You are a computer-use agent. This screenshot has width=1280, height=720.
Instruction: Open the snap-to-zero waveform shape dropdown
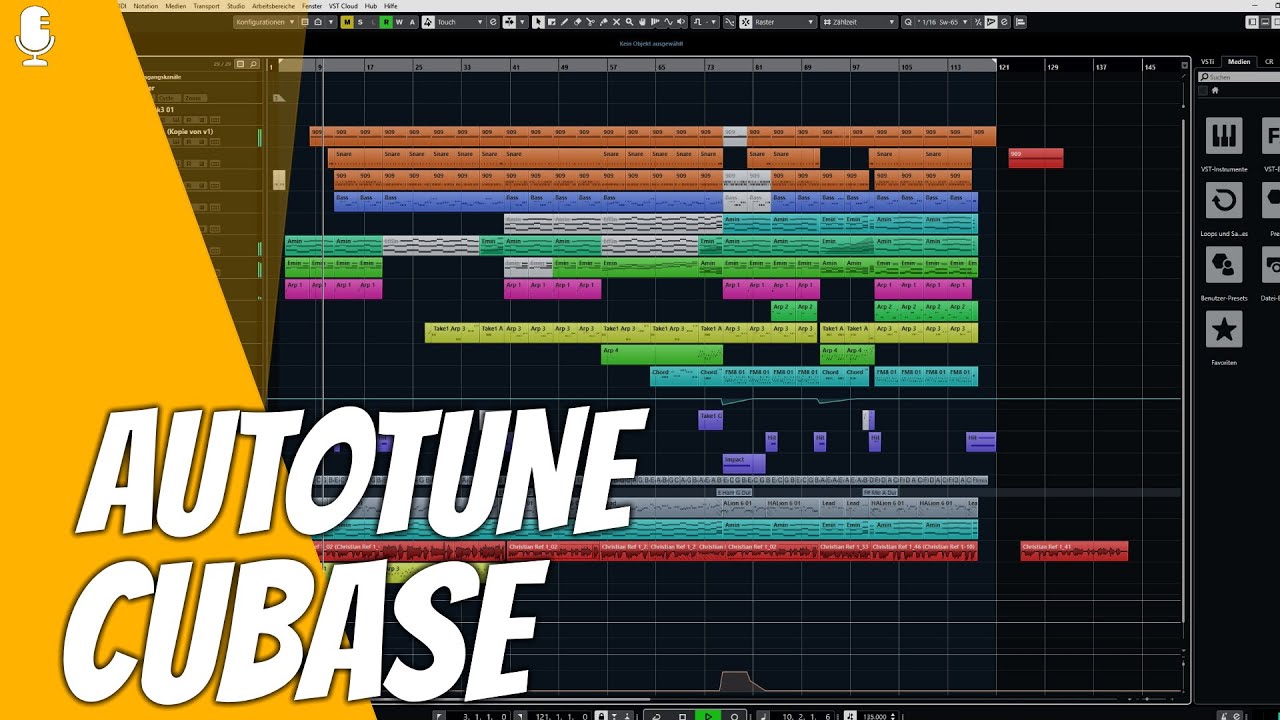pyautogui.click(x=706, y=22)
